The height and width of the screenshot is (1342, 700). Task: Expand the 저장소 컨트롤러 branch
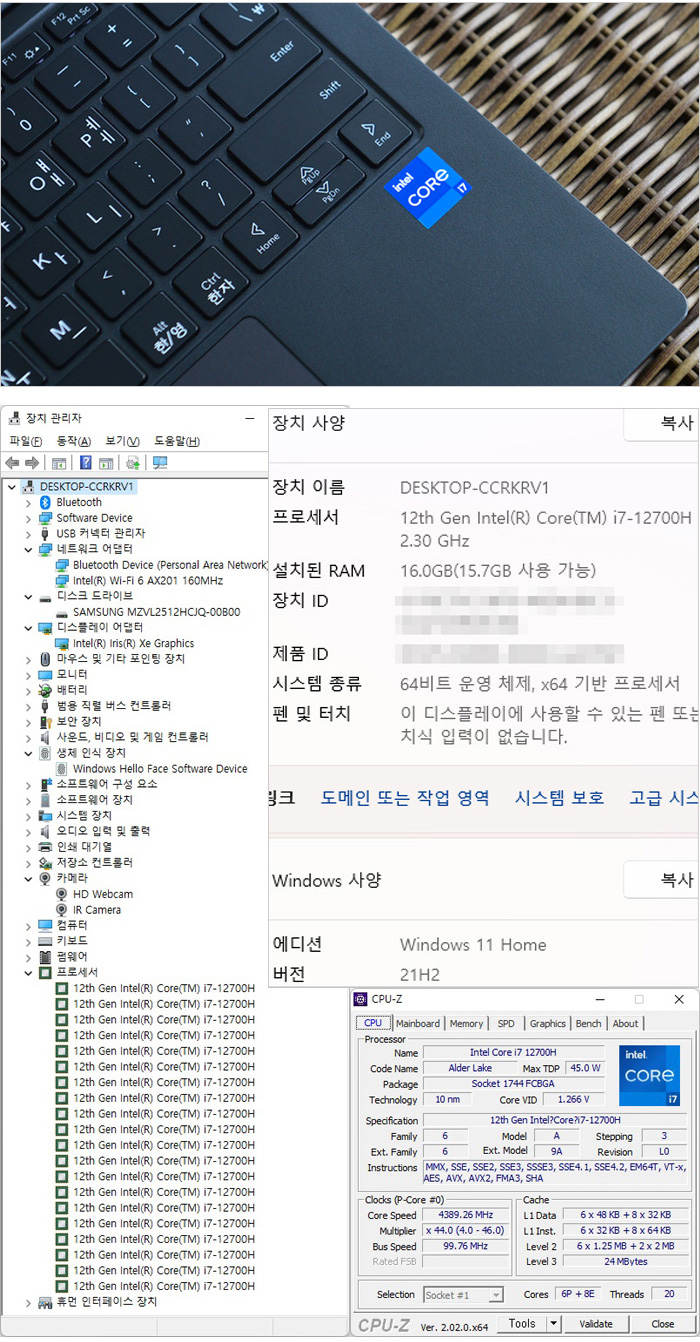point(28,862)
